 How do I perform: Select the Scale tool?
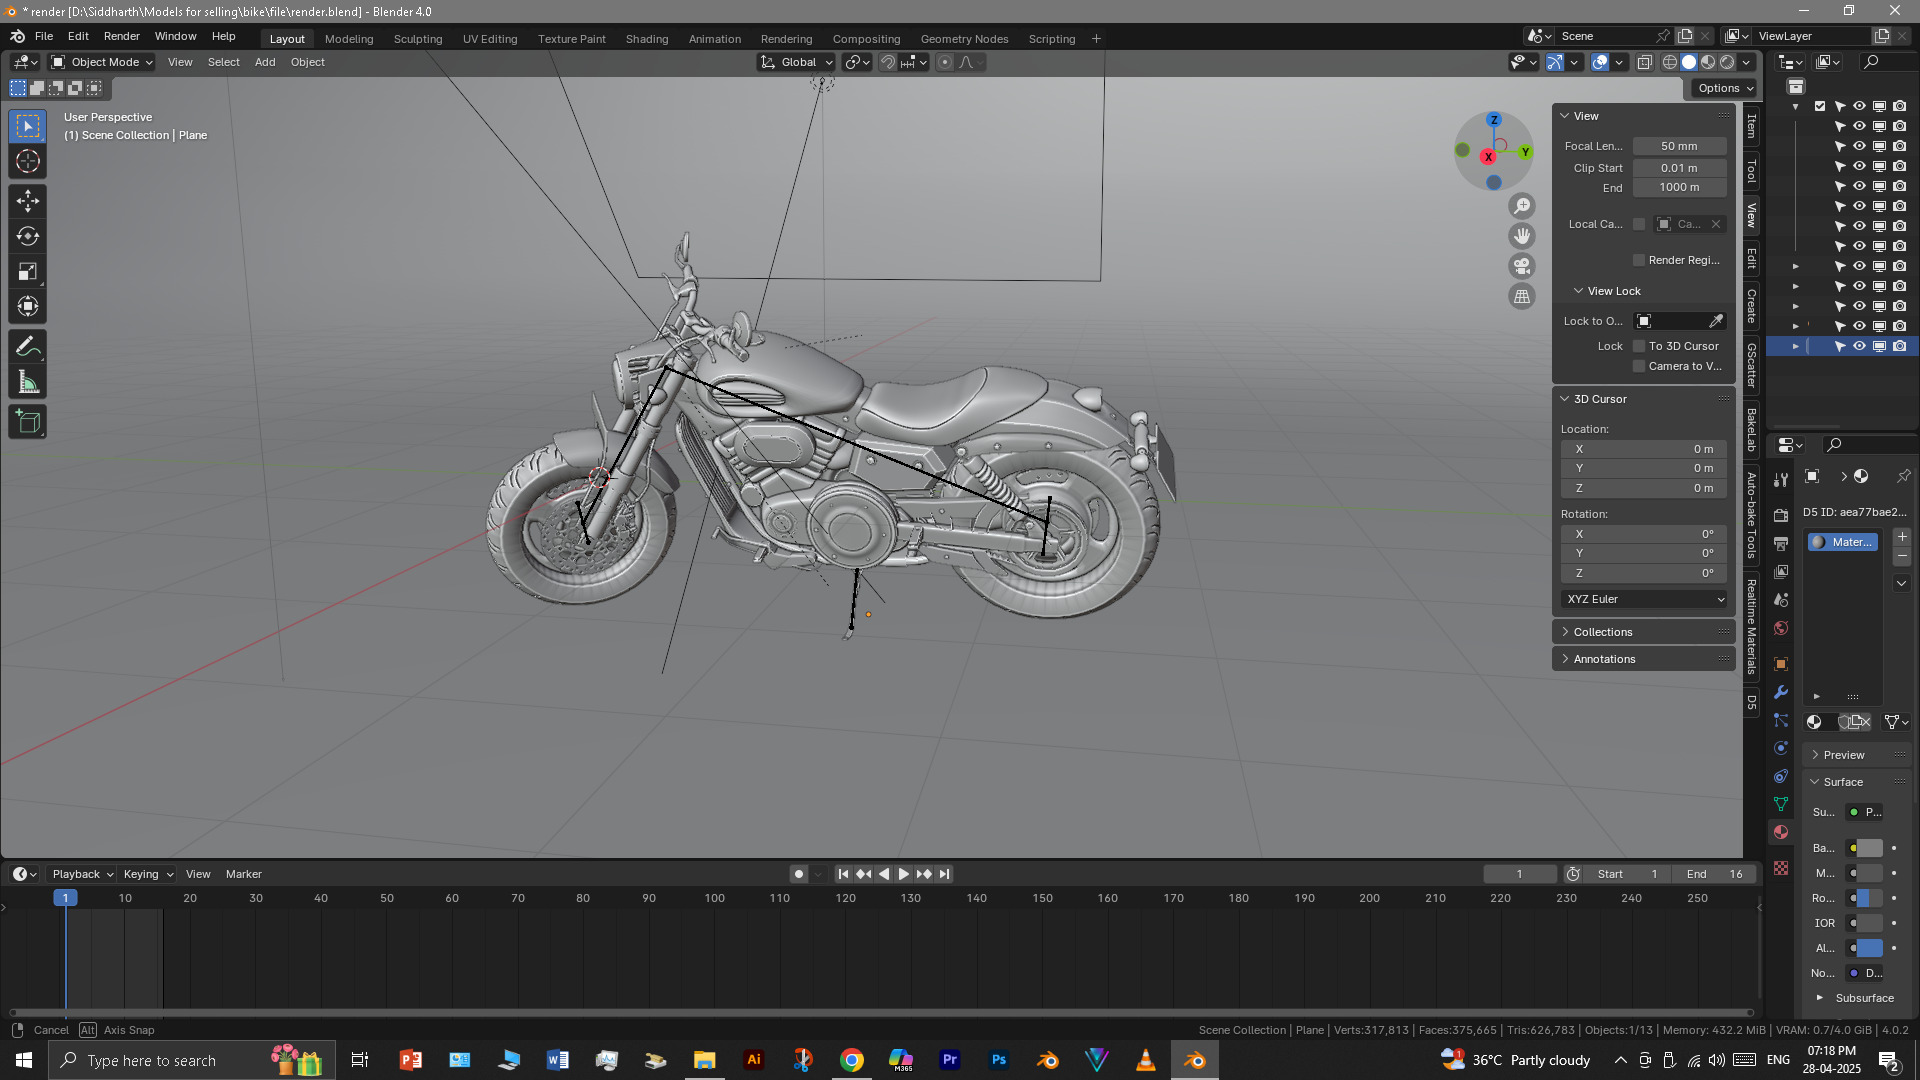point(28,272)
